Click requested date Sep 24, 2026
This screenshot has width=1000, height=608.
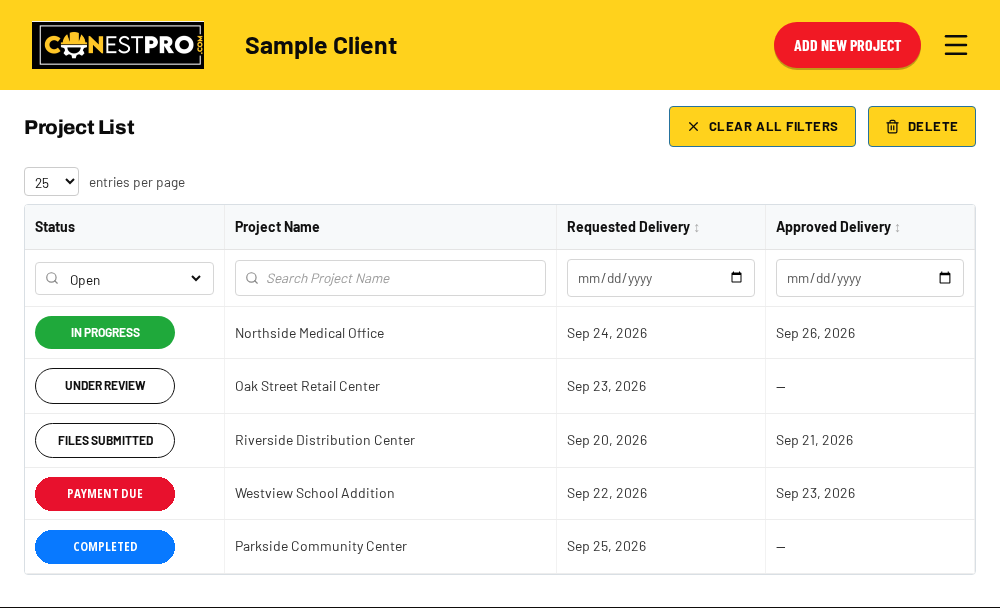pyautogui.click(x=607, y=333)
